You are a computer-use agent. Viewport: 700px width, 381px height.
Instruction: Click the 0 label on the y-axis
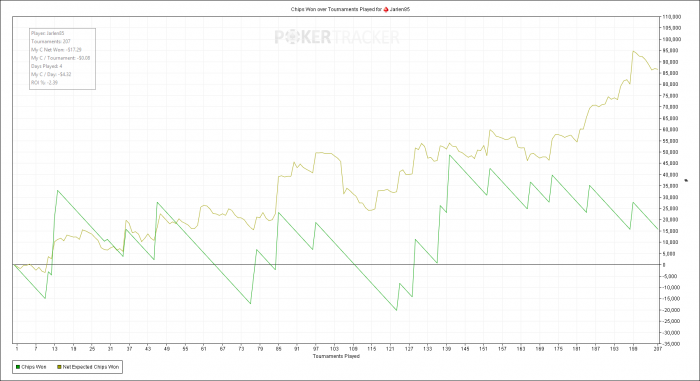(x=664, y=265)
